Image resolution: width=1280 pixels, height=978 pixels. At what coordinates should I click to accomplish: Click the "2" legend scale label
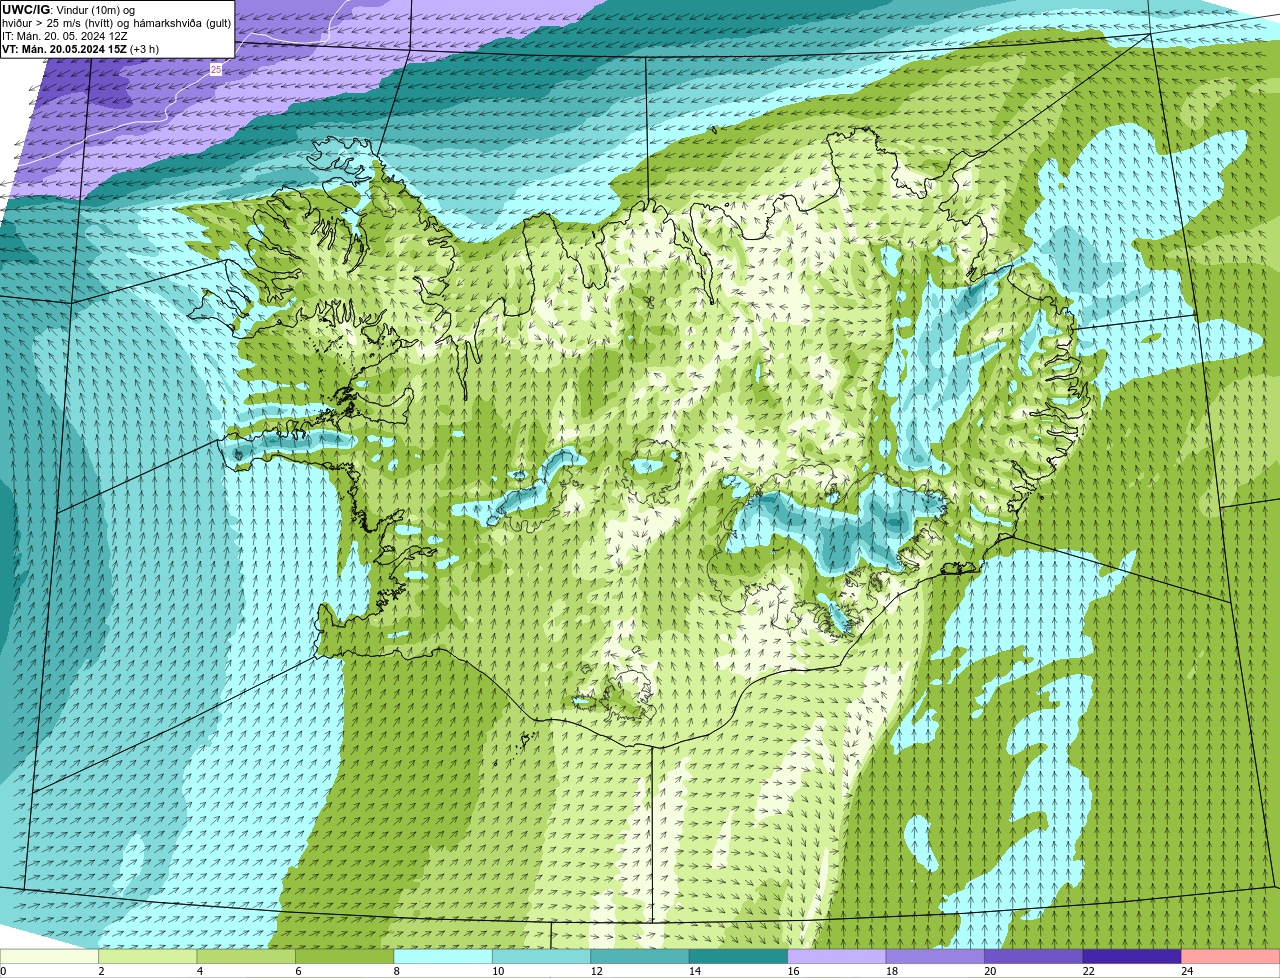pos(101,971)
